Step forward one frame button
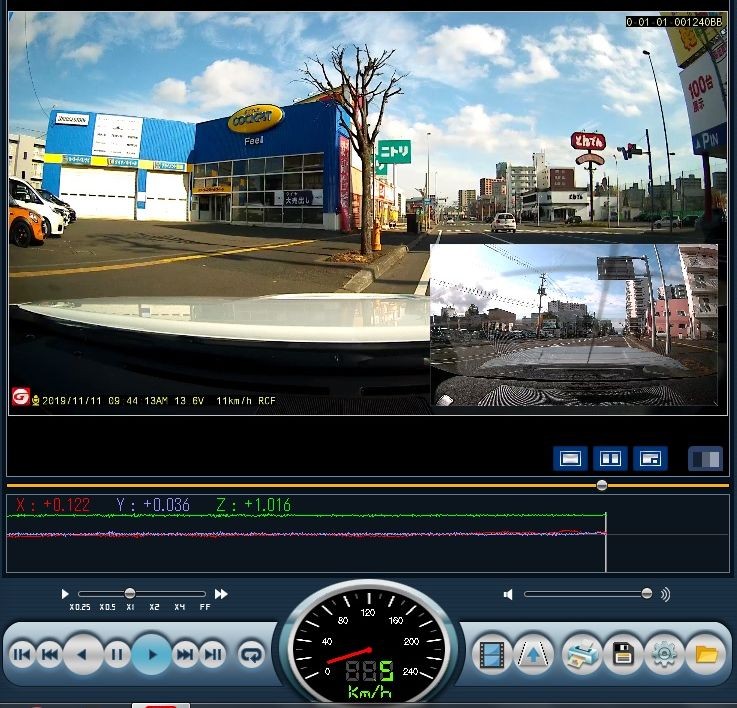Screen dimensions: 737x708 [213, 654]
